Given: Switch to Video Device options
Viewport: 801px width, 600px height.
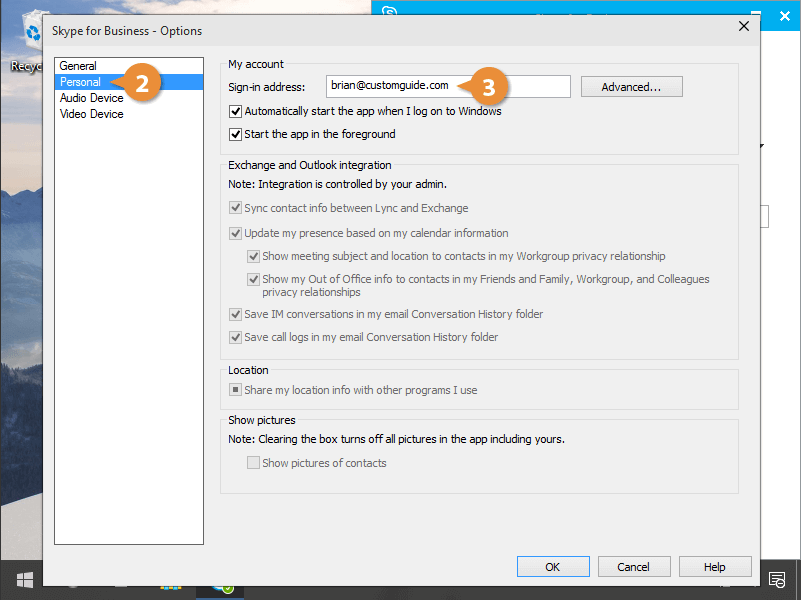Looking at the screenshot, I should 91,114.
